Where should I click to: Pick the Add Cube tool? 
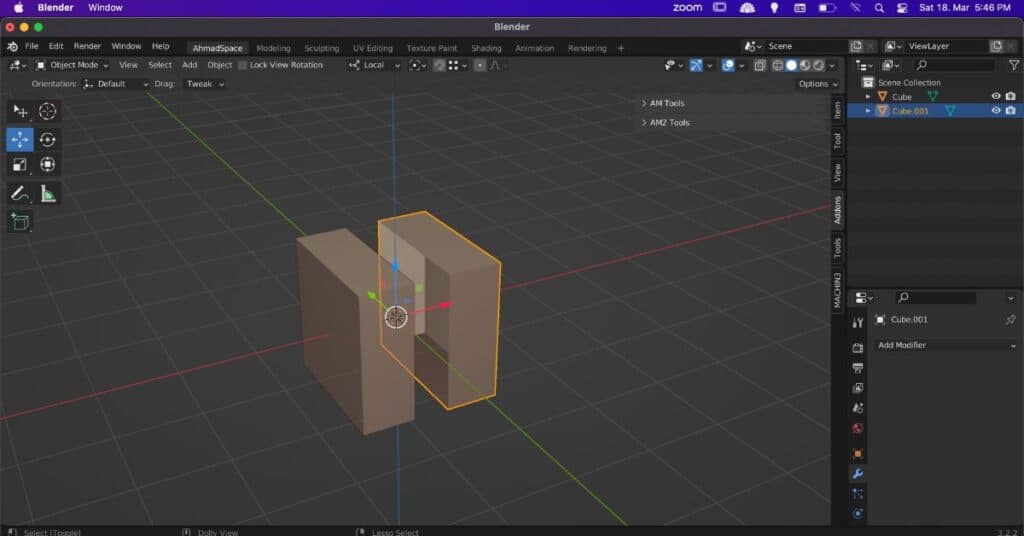tap(20, 222)
